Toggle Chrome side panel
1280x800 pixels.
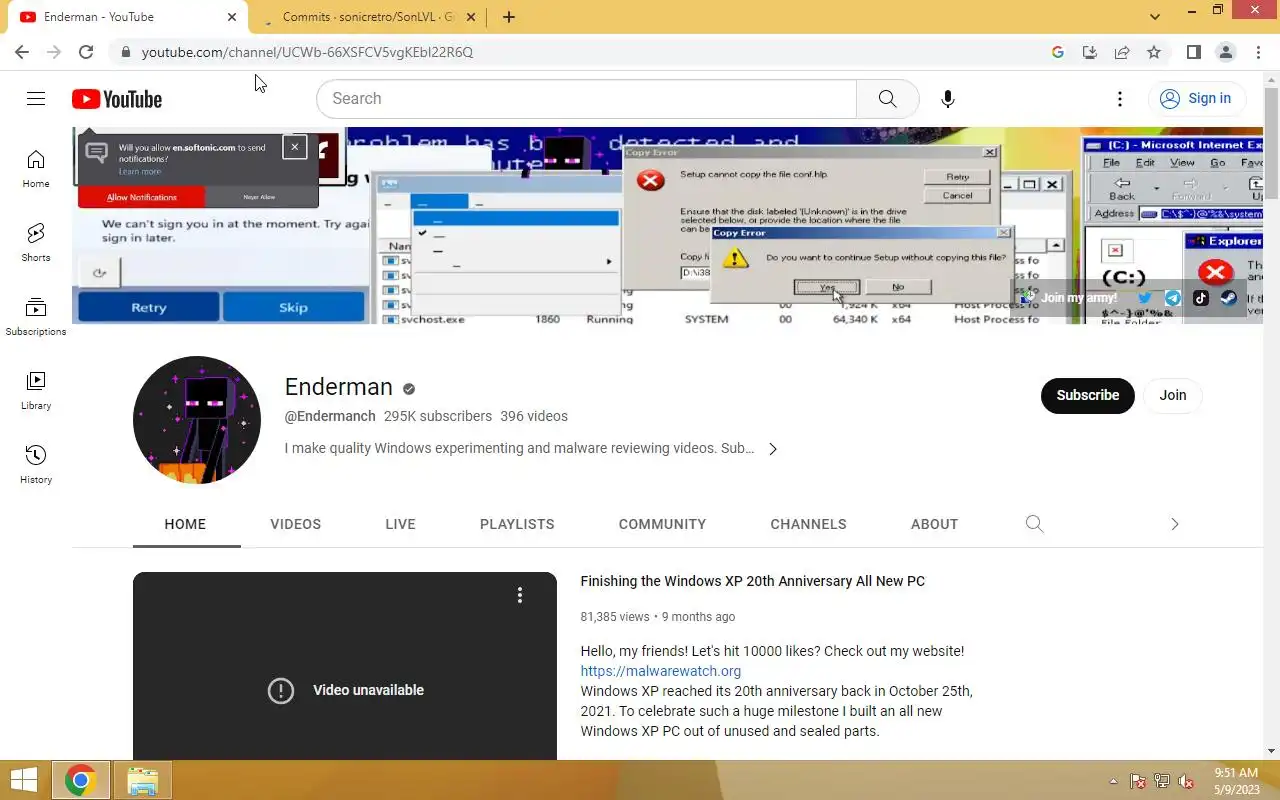click(x=1193, y=52)
